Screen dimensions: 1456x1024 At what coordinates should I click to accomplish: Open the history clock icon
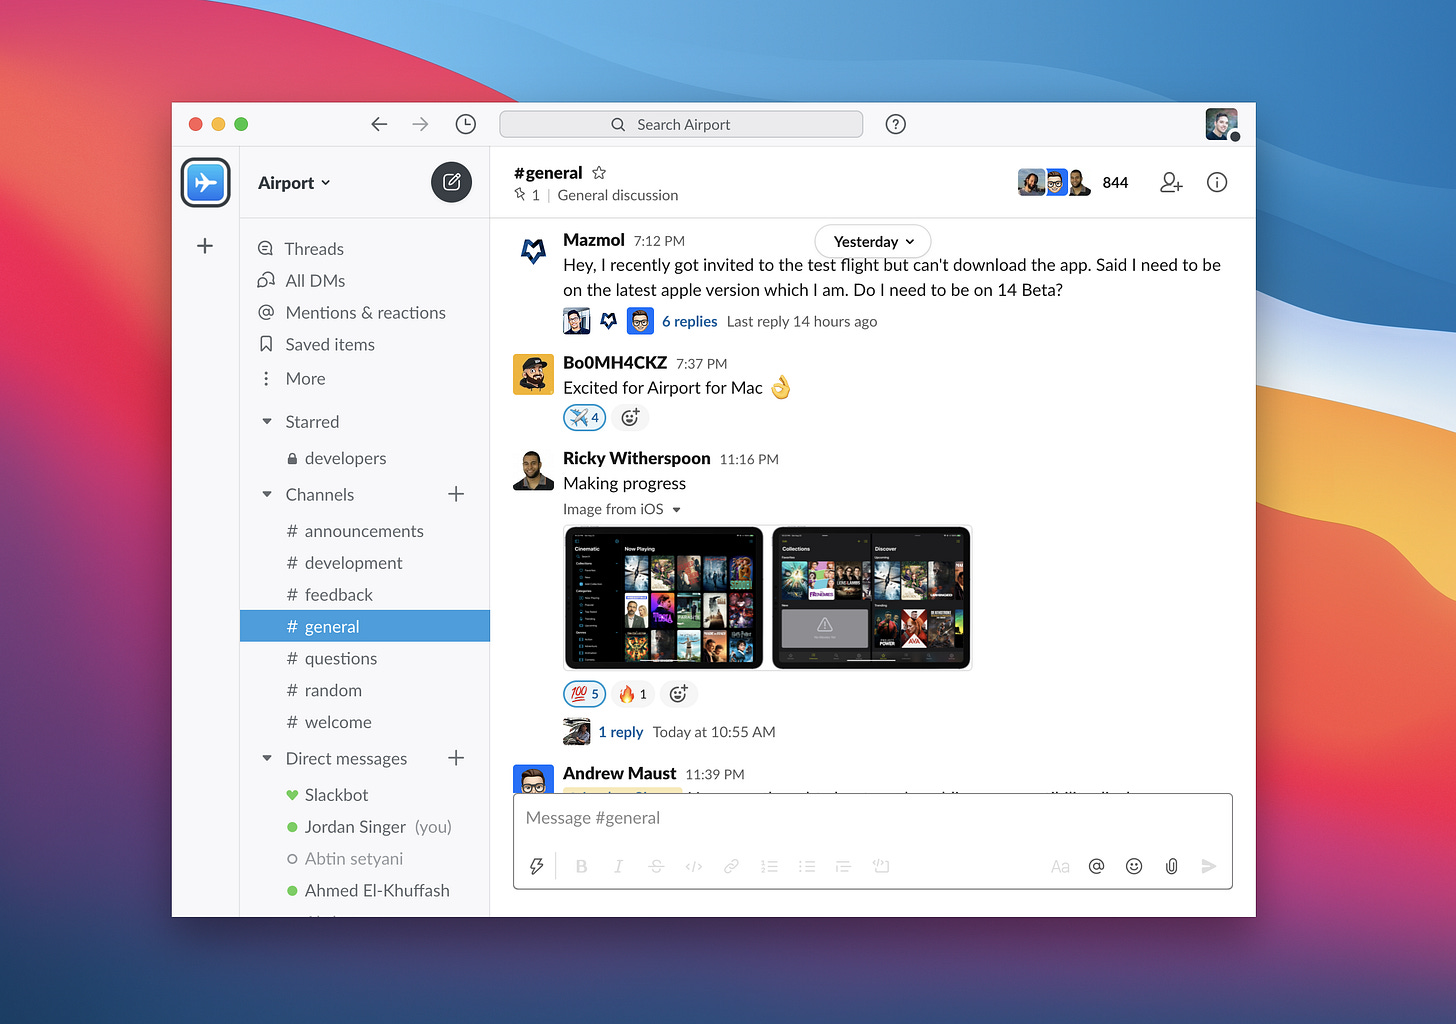tap(465, 124)
